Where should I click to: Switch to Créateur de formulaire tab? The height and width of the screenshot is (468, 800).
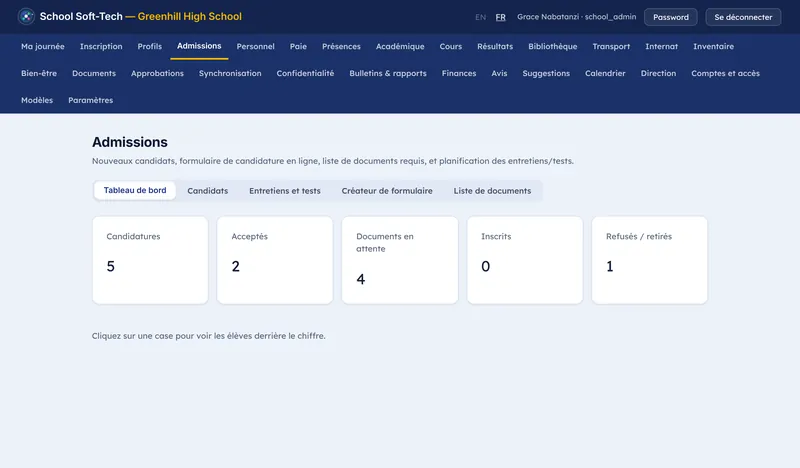[x=387, y=191]
